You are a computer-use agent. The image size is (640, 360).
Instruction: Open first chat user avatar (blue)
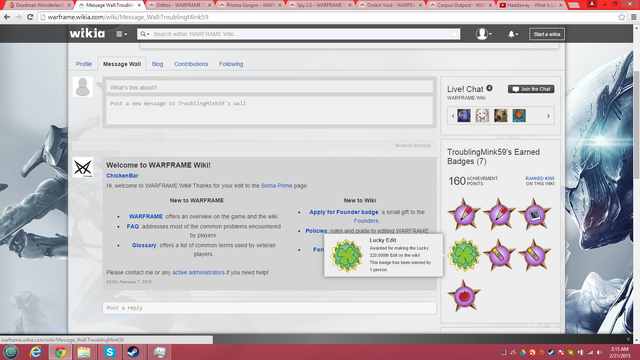(x=464, y=116)
